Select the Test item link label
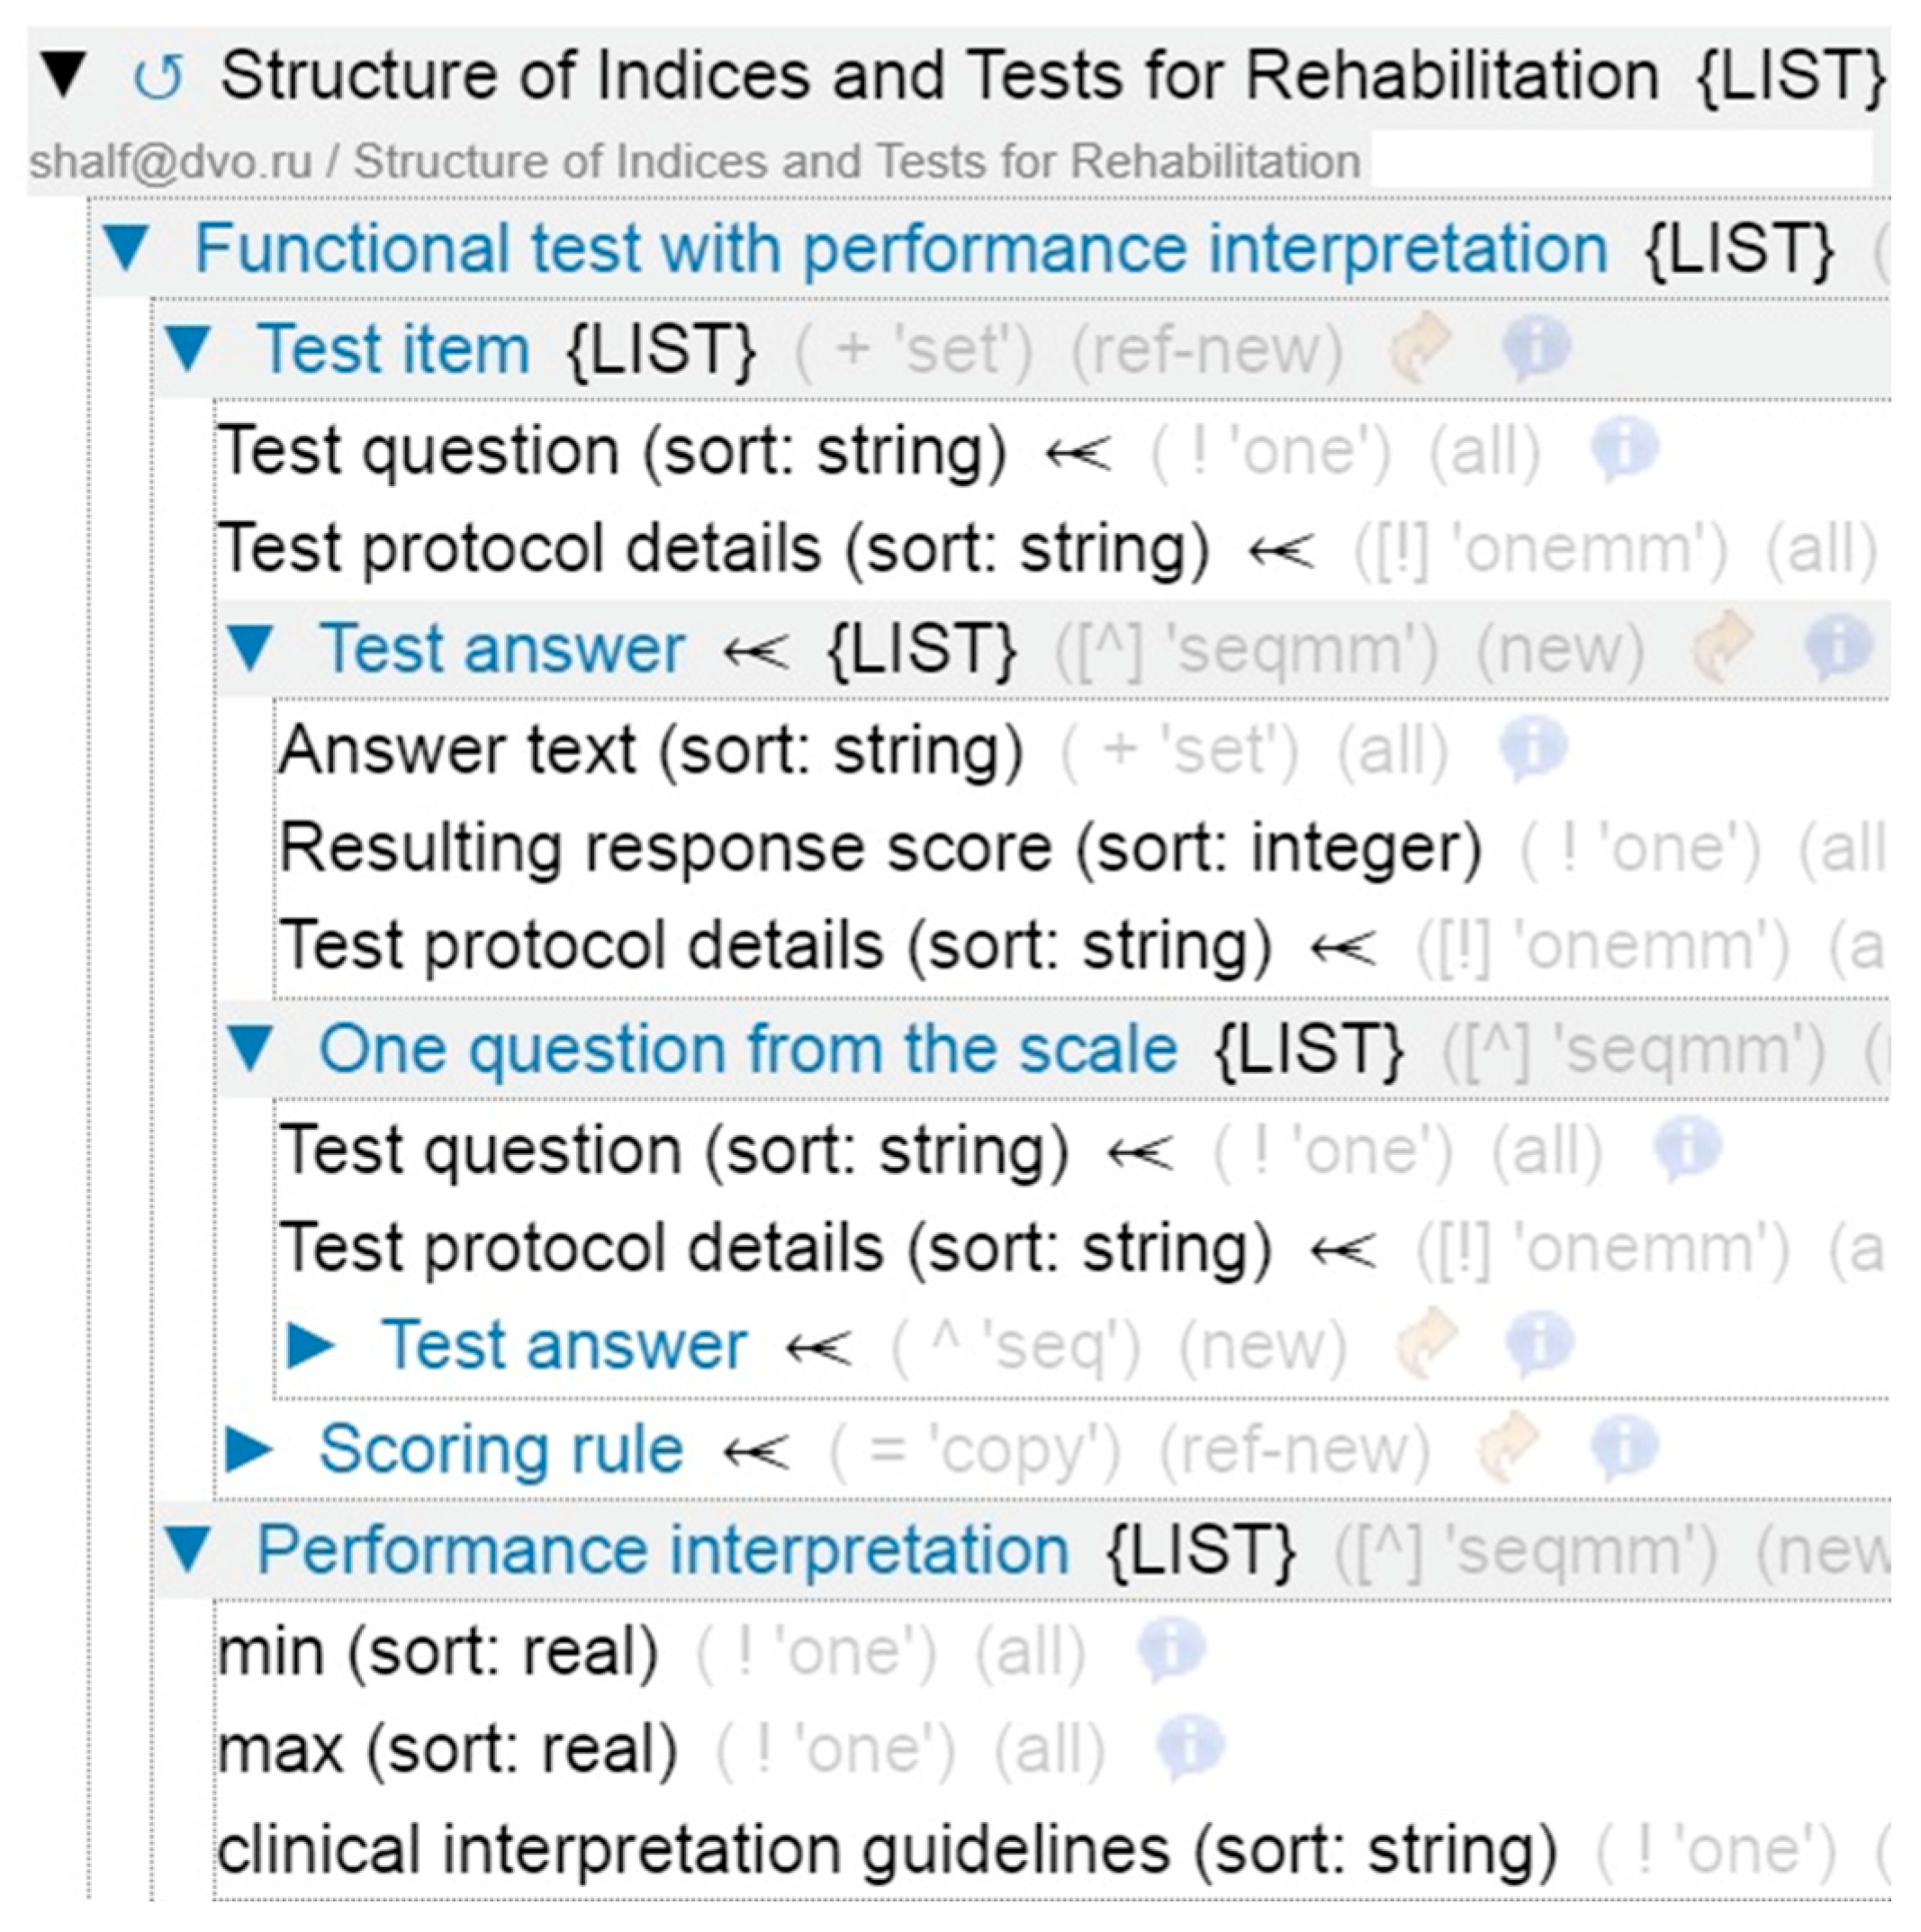 pos(393,349)
